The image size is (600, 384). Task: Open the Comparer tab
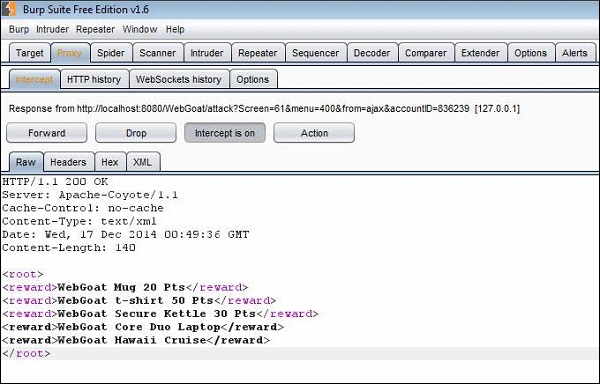[426, 53]
